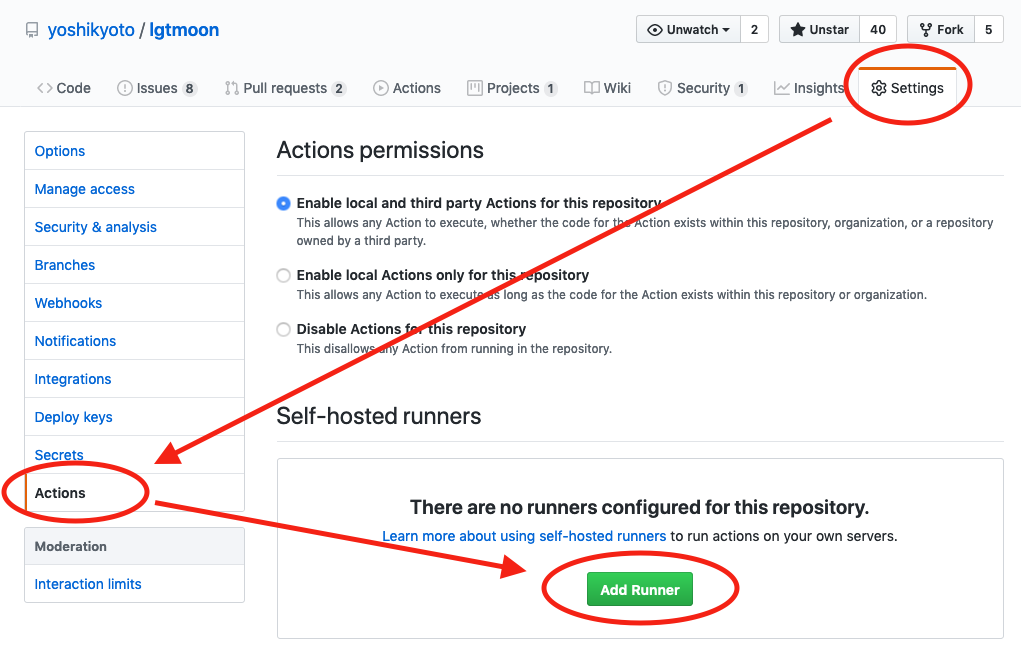This screenshot has height=655, width=1021.
Task: Click the green Add Runner button
Action: click(640, 589)
